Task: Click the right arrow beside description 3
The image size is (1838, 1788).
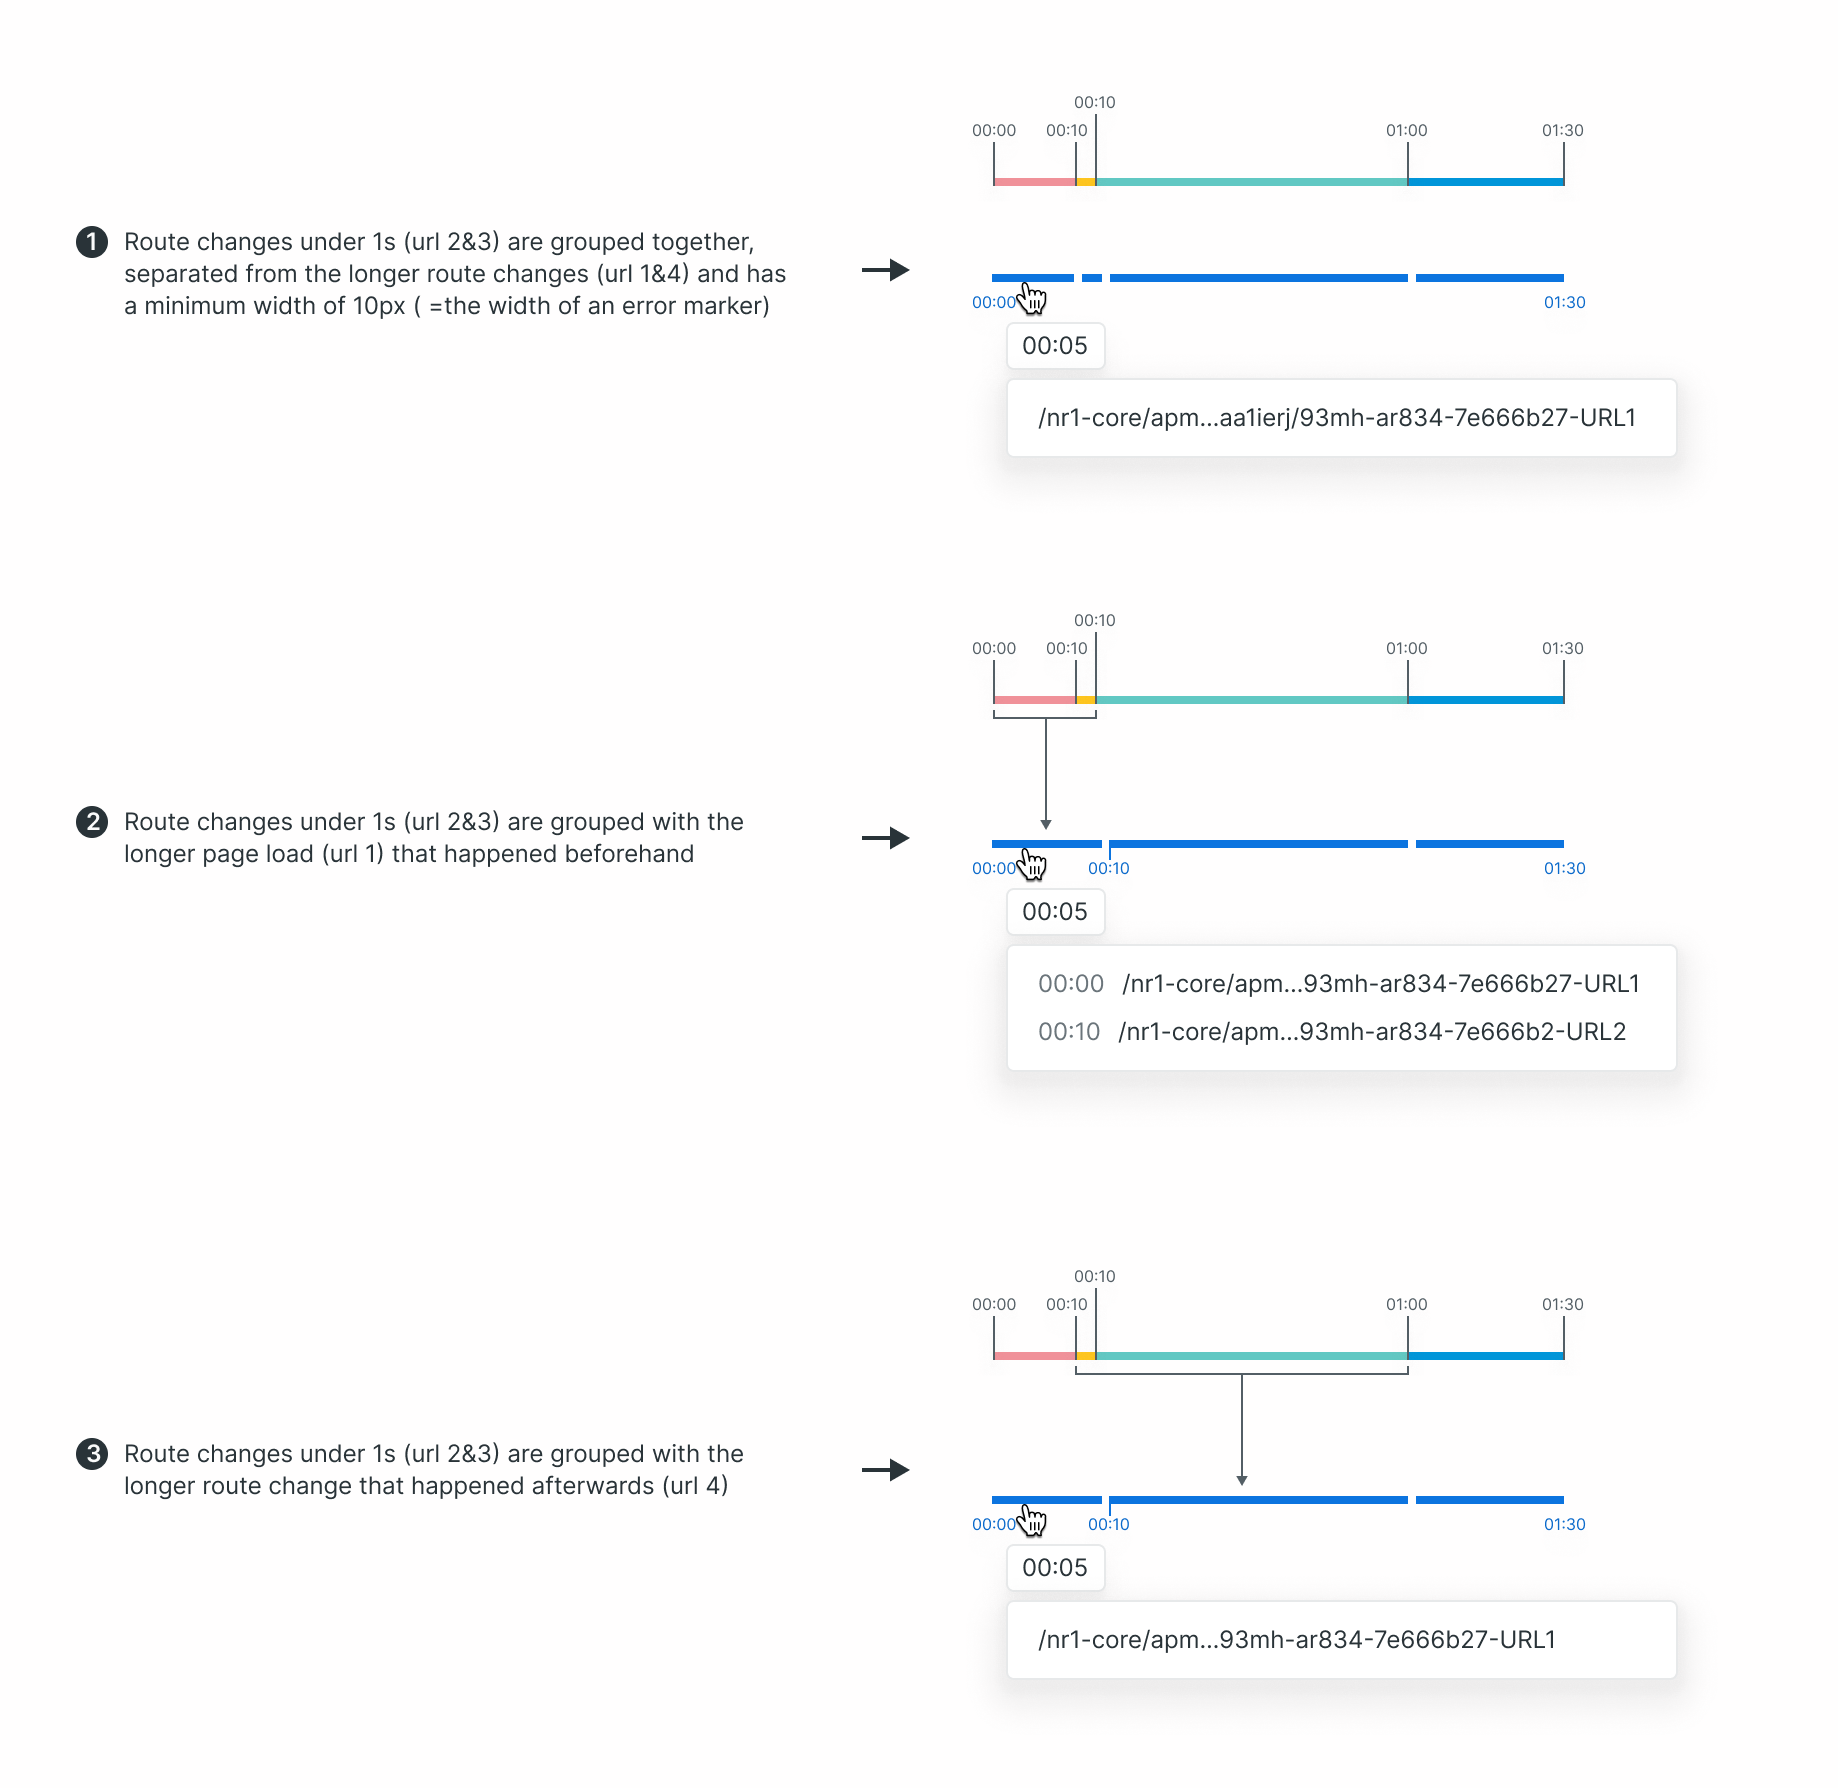Action: (x=886, y=1470)
